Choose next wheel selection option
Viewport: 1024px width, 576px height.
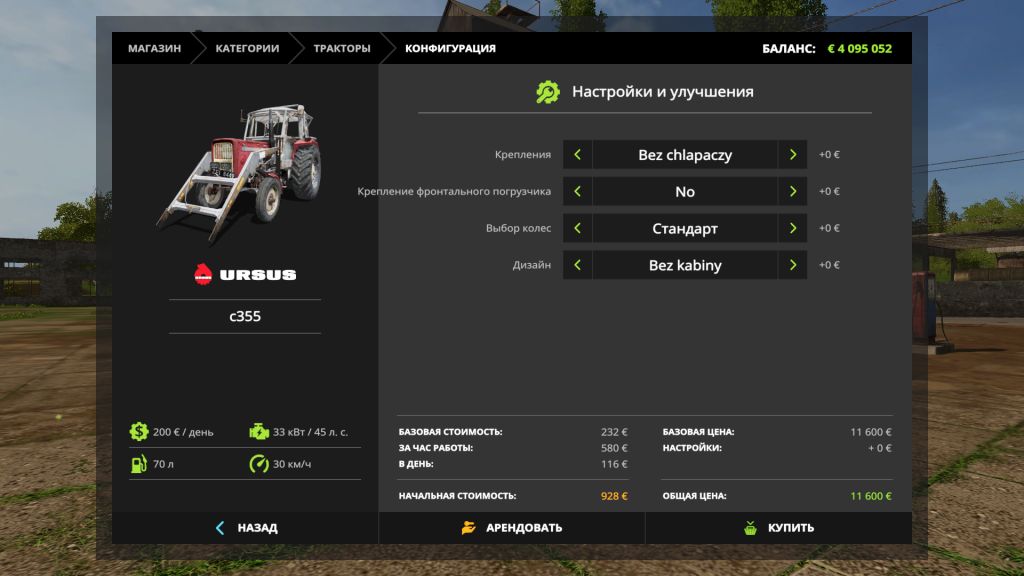point(793,228)
